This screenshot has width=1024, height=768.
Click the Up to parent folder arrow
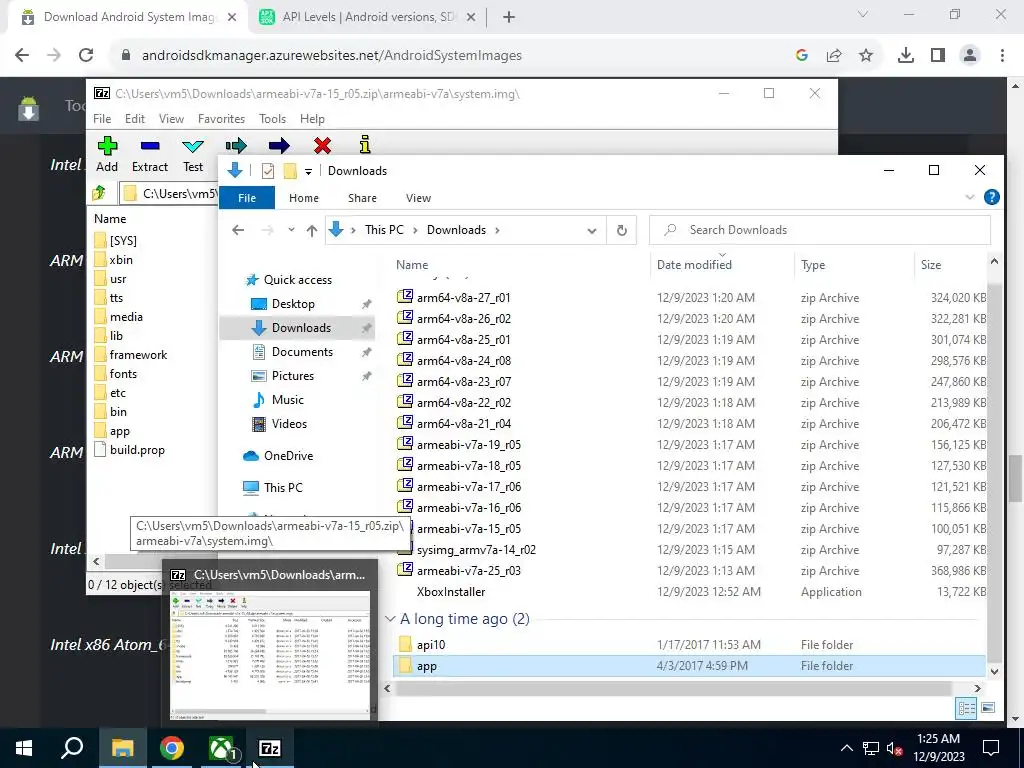coord(312,230)
